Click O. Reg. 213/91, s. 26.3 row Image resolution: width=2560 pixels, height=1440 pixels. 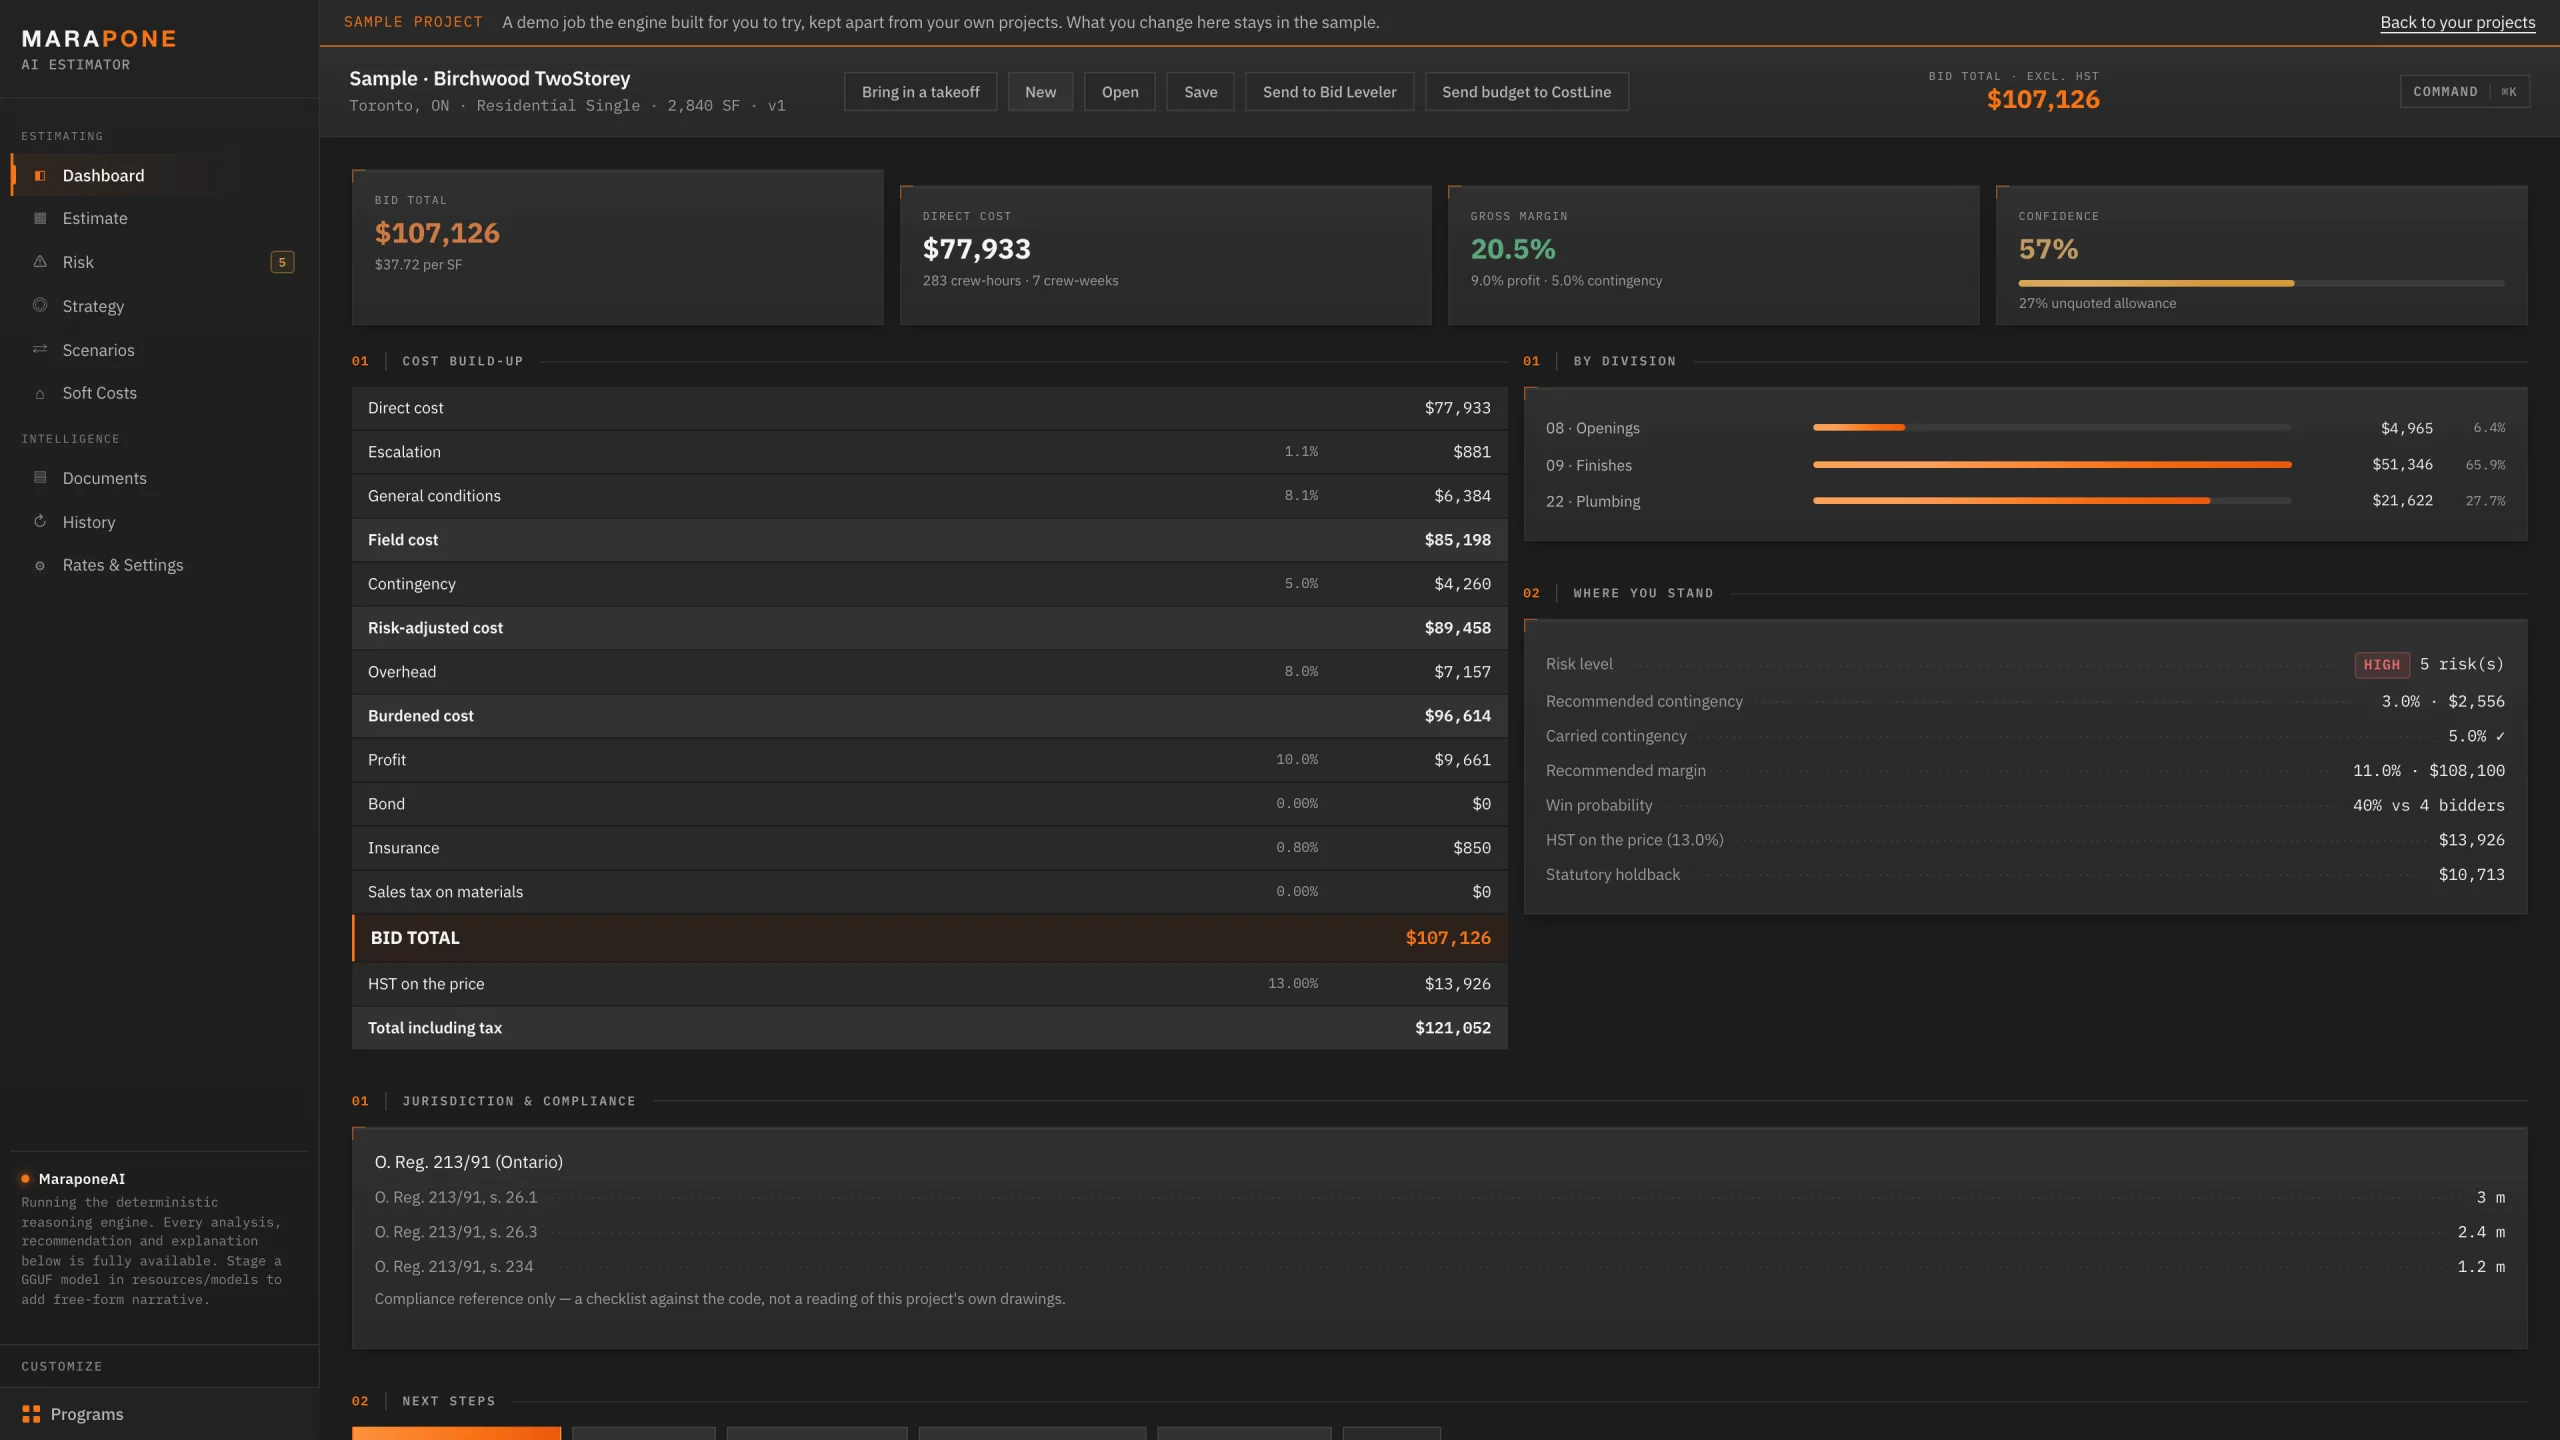pos(1439,1232)
